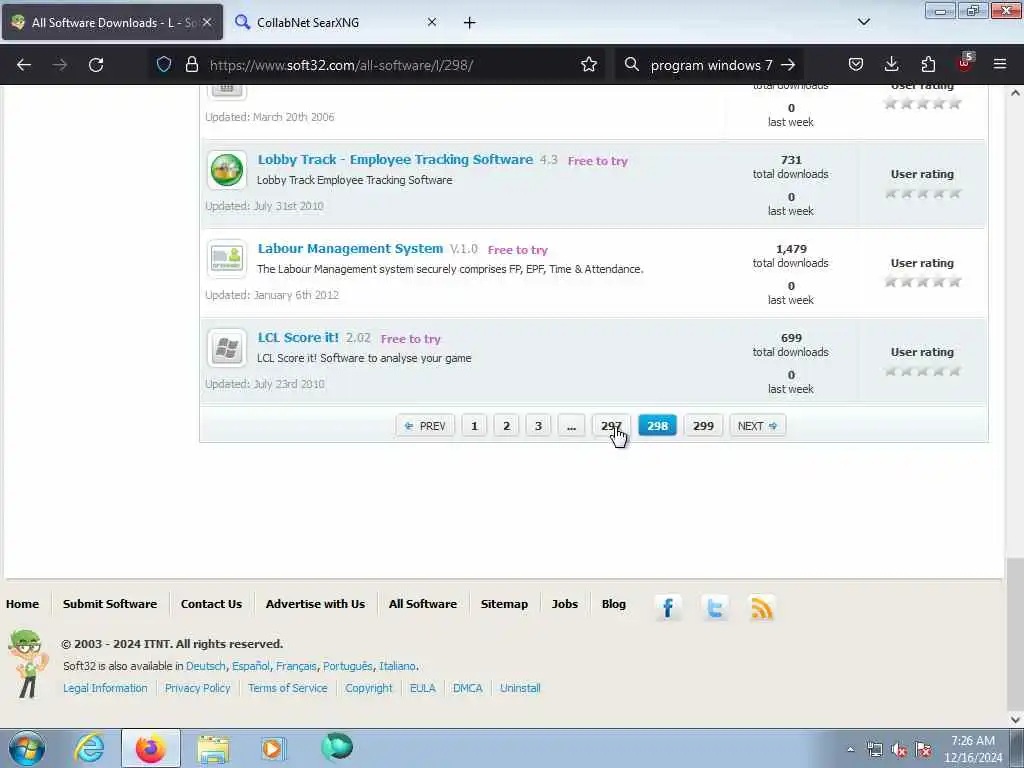Go to page 3 in pagination
Image resolution: width=1024 pixels, height=768 pixels.
(538, 426)
